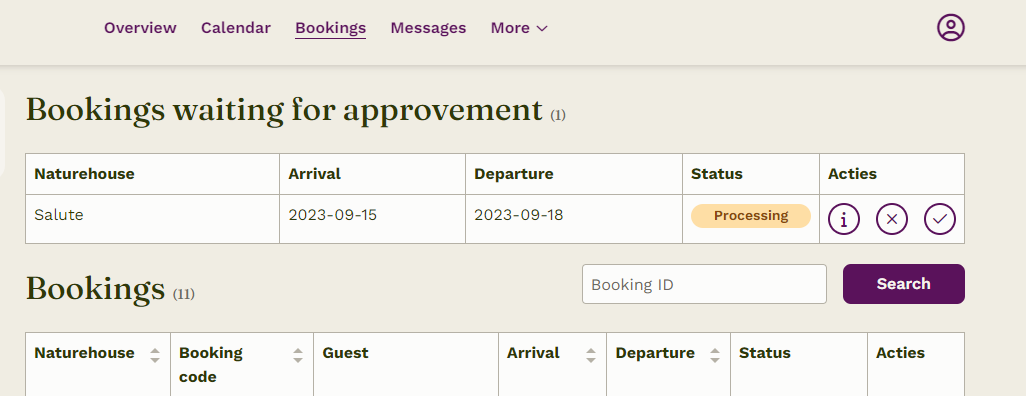Sort by Departure column arrows

(x=715, y=355)
